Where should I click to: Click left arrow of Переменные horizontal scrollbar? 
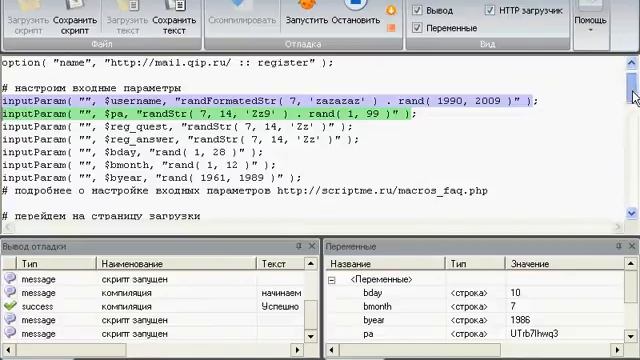point(331,350)
